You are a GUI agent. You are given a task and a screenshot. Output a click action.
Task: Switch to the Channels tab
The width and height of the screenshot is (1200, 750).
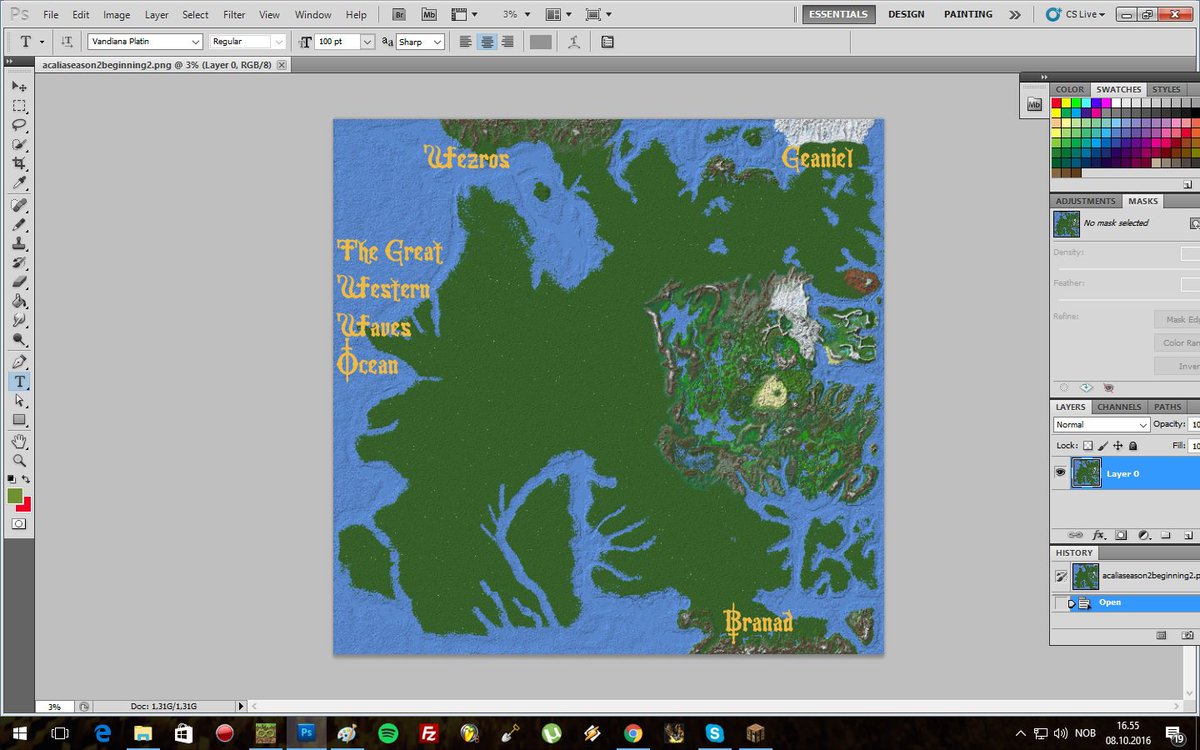1119,407
